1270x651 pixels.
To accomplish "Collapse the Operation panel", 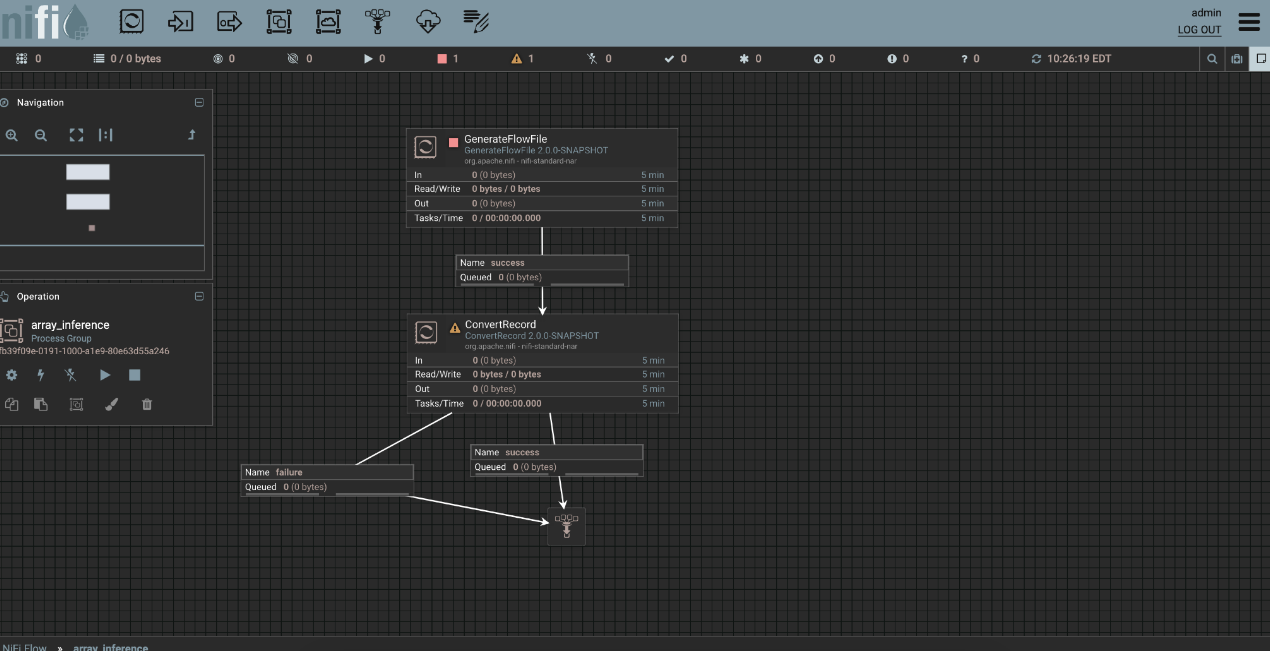I will coord(199,297).
